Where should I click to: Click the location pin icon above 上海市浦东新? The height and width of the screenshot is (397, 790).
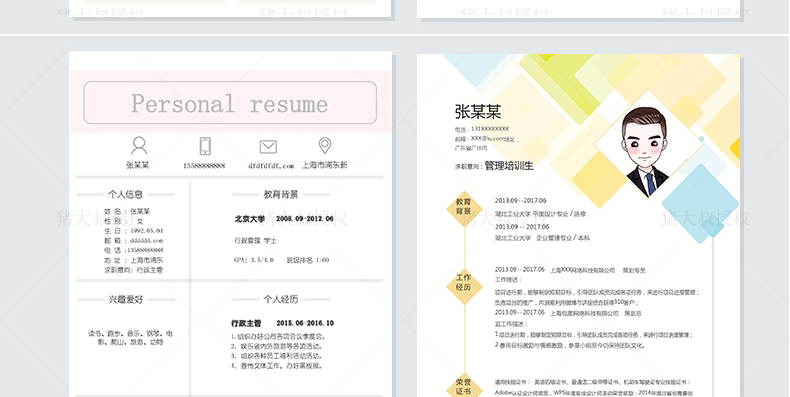coord(325,146)
